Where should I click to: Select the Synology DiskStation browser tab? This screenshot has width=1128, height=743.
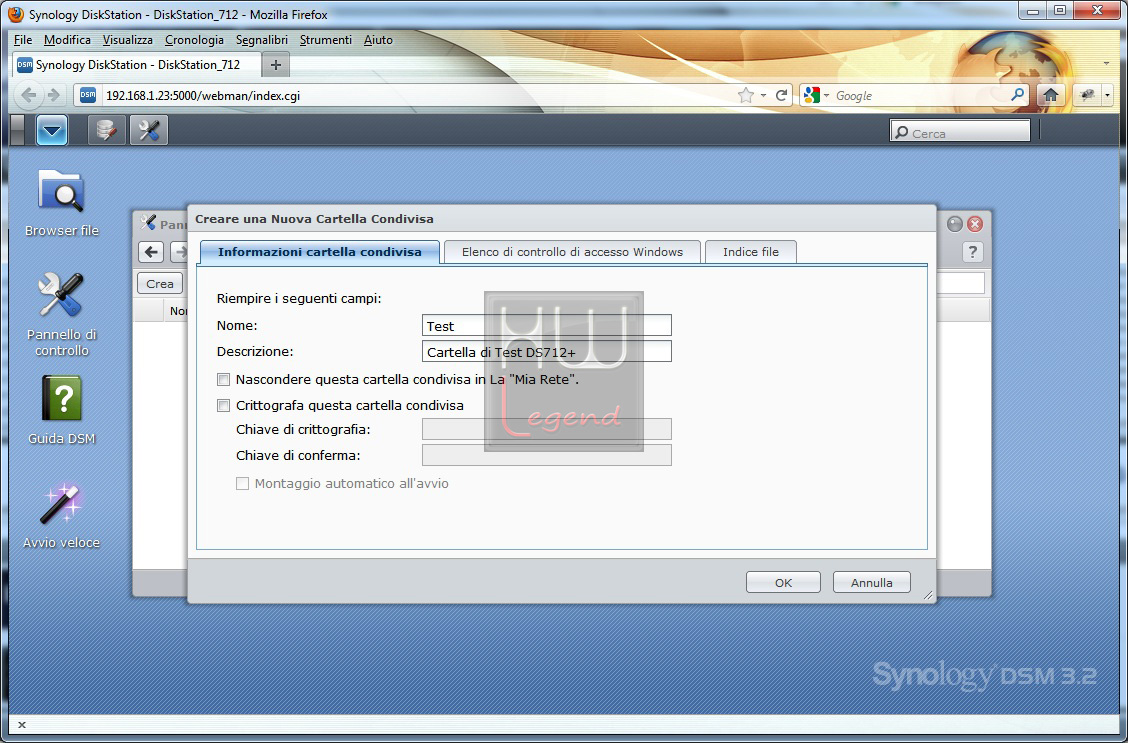(137, 65)
